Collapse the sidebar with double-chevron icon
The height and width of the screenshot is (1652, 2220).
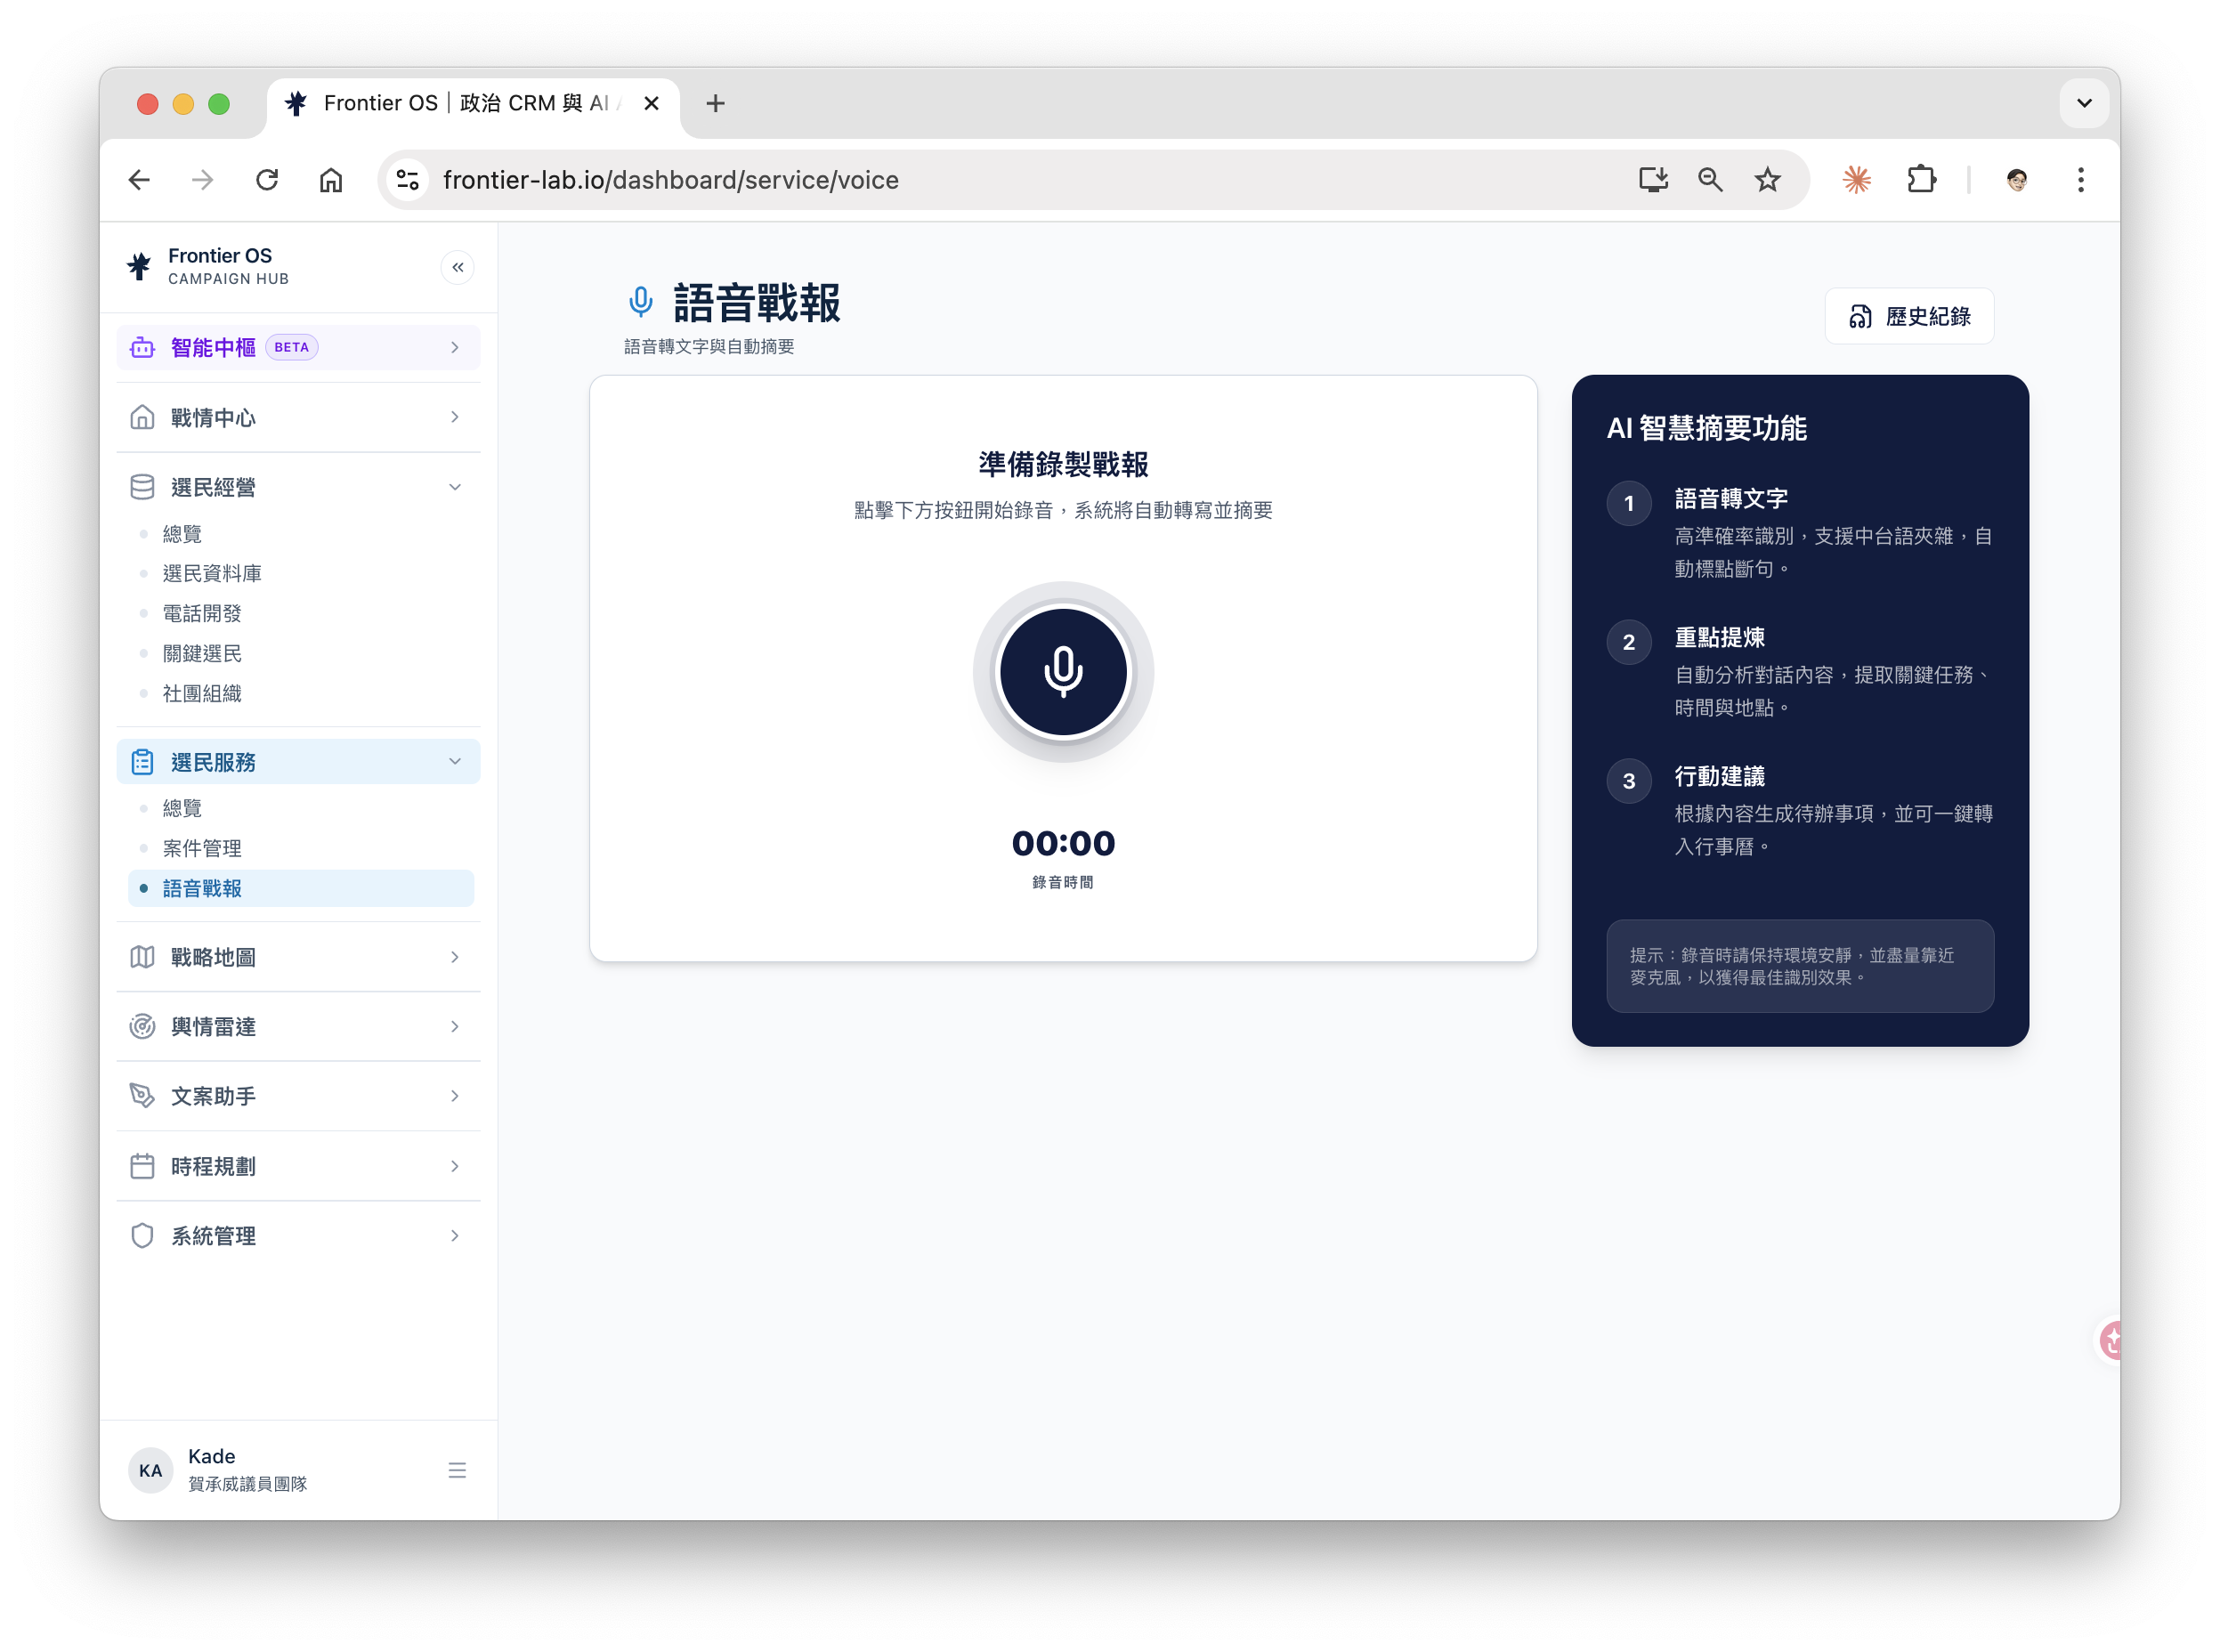click(457, 267)
